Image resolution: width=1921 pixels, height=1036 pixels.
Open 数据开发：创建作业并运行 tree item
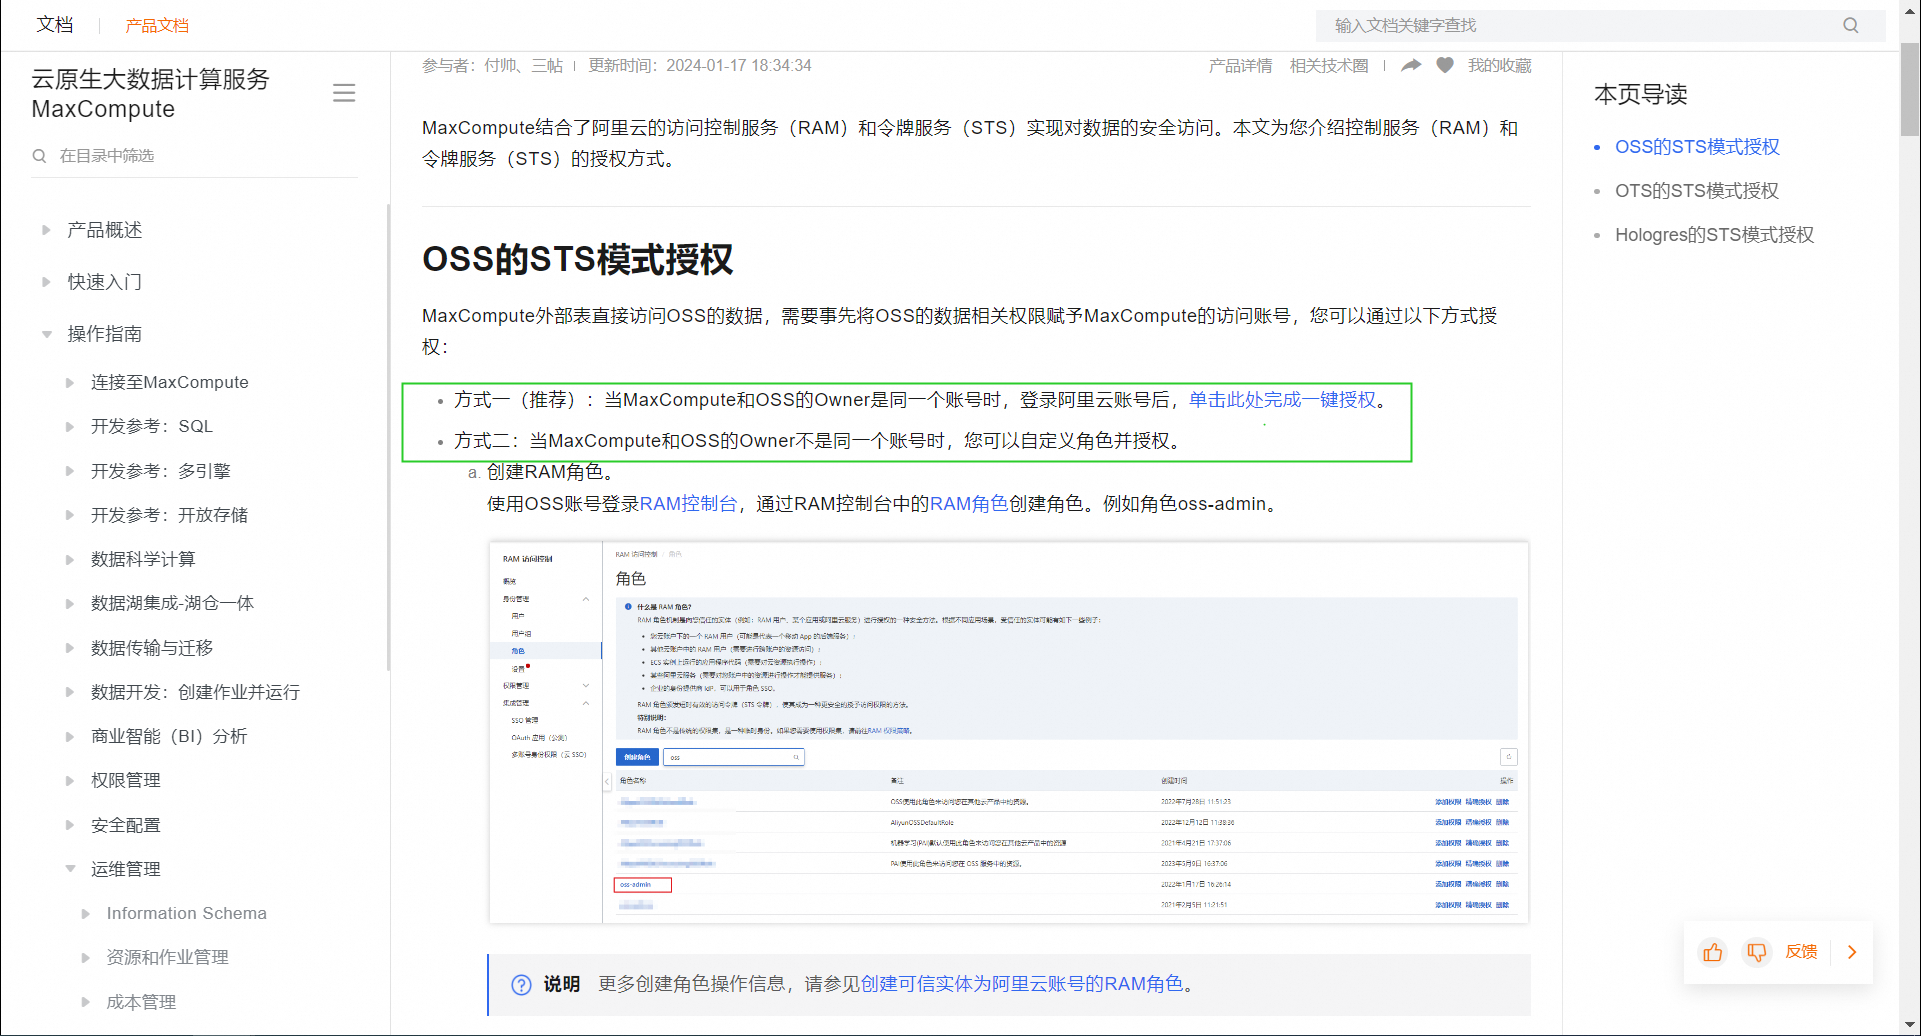pos(195,692)
